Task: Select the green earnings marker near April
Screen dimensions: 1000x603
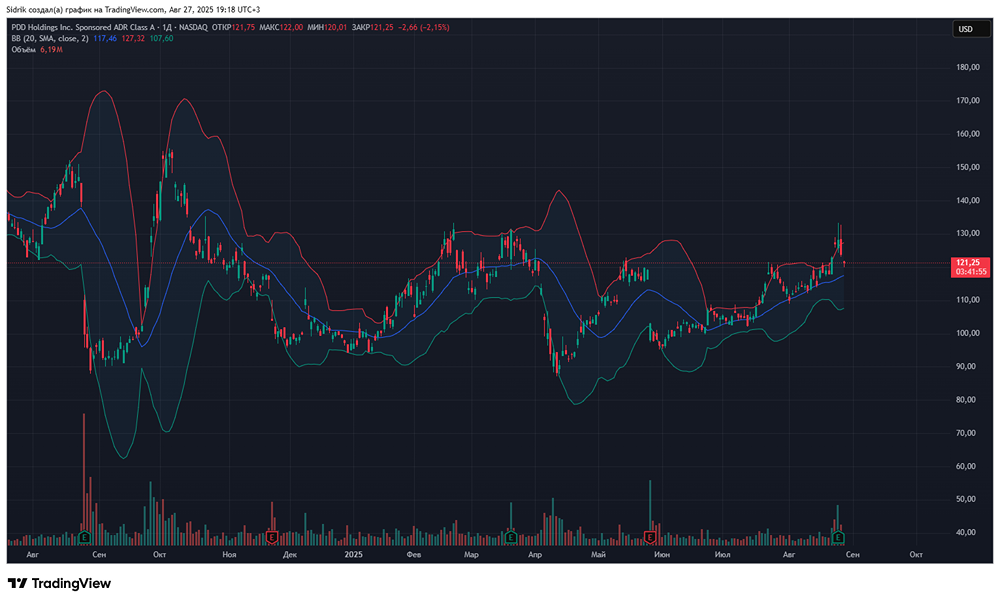Action: tap(510, 537)
